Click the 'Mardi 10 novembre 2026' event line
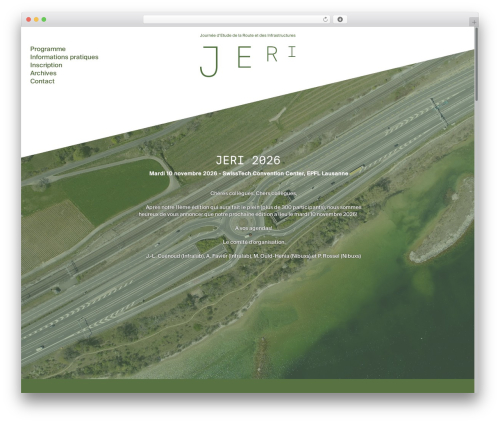500x423 pixels. point(249,173)
